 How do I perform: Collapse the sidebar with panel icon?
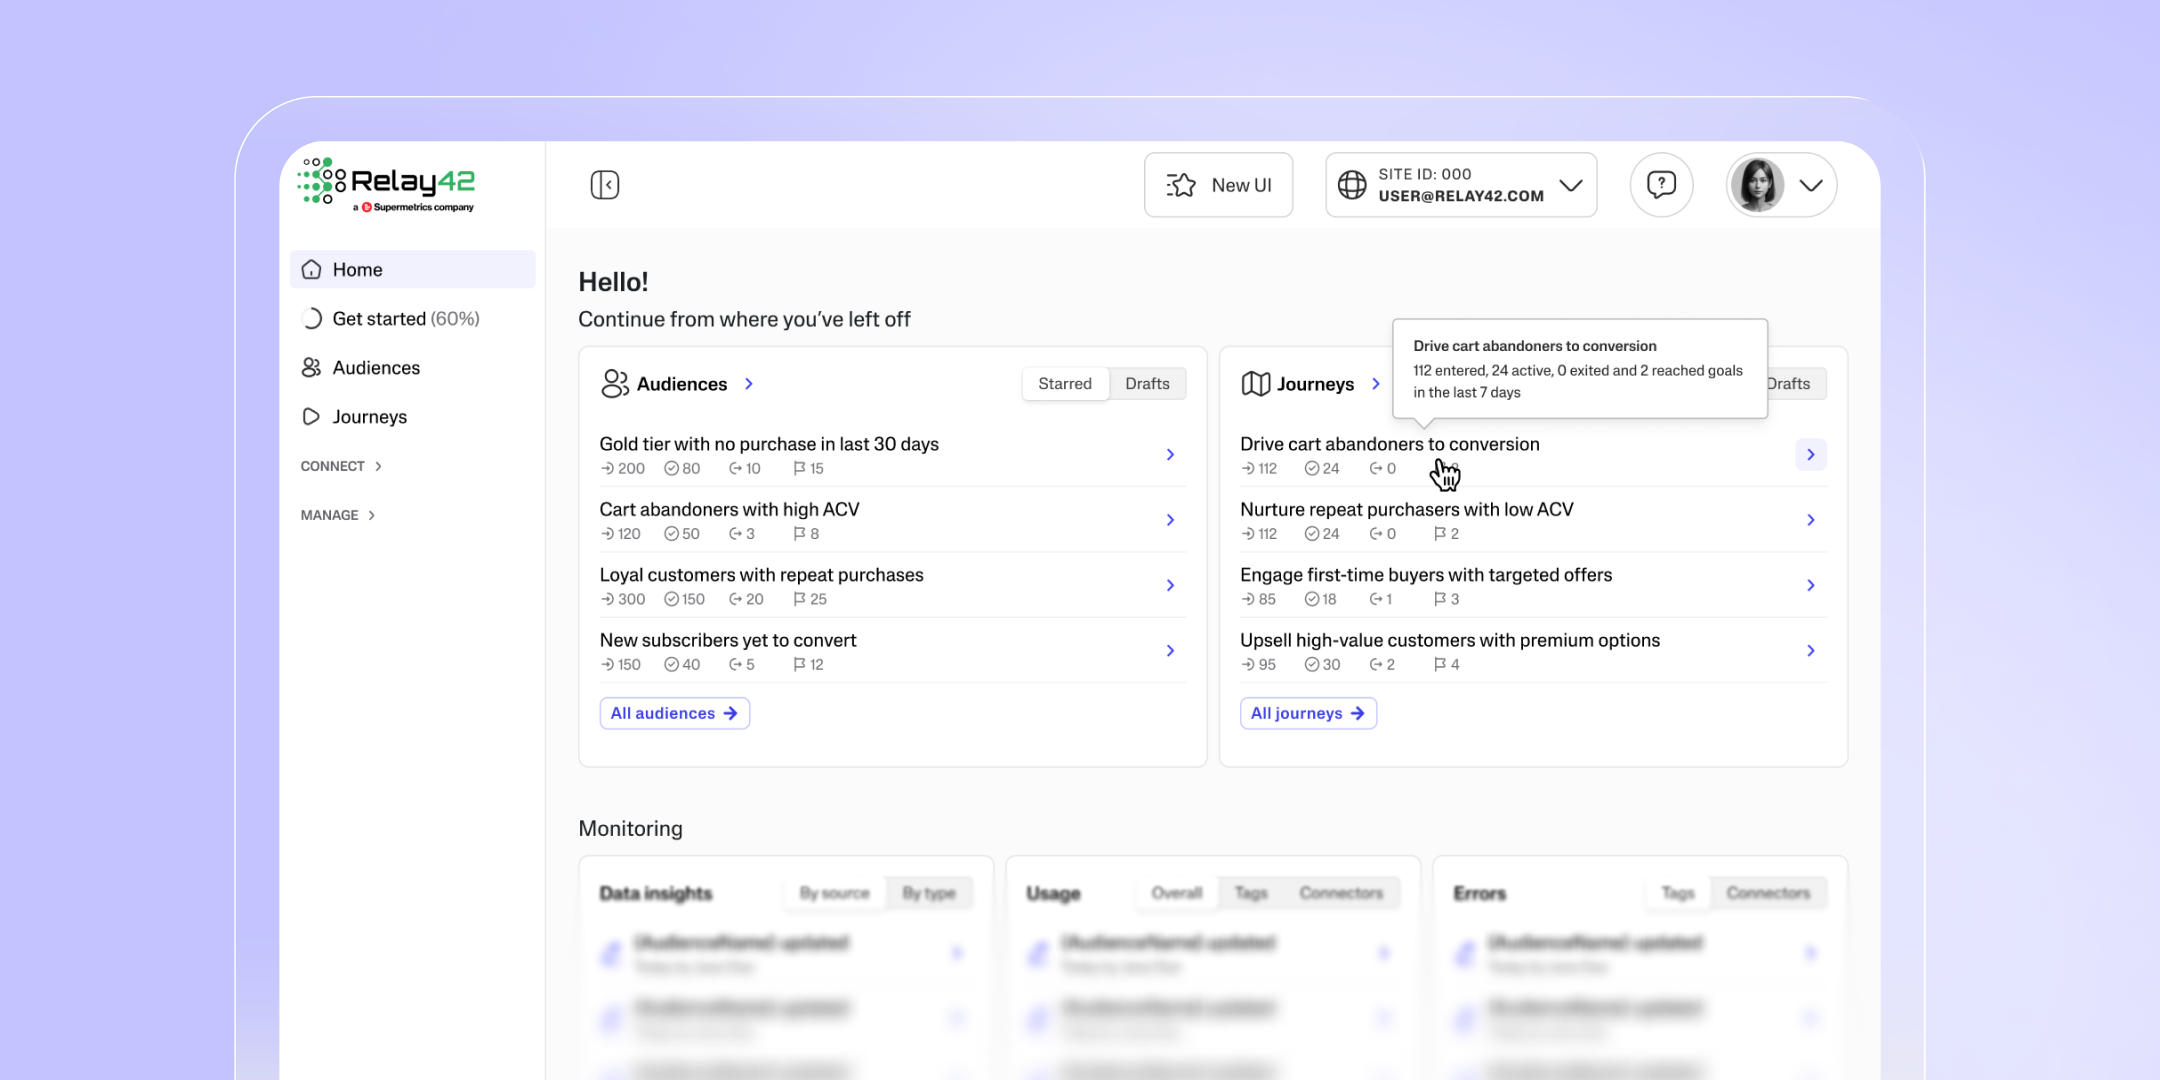click(x=605, y=185)
